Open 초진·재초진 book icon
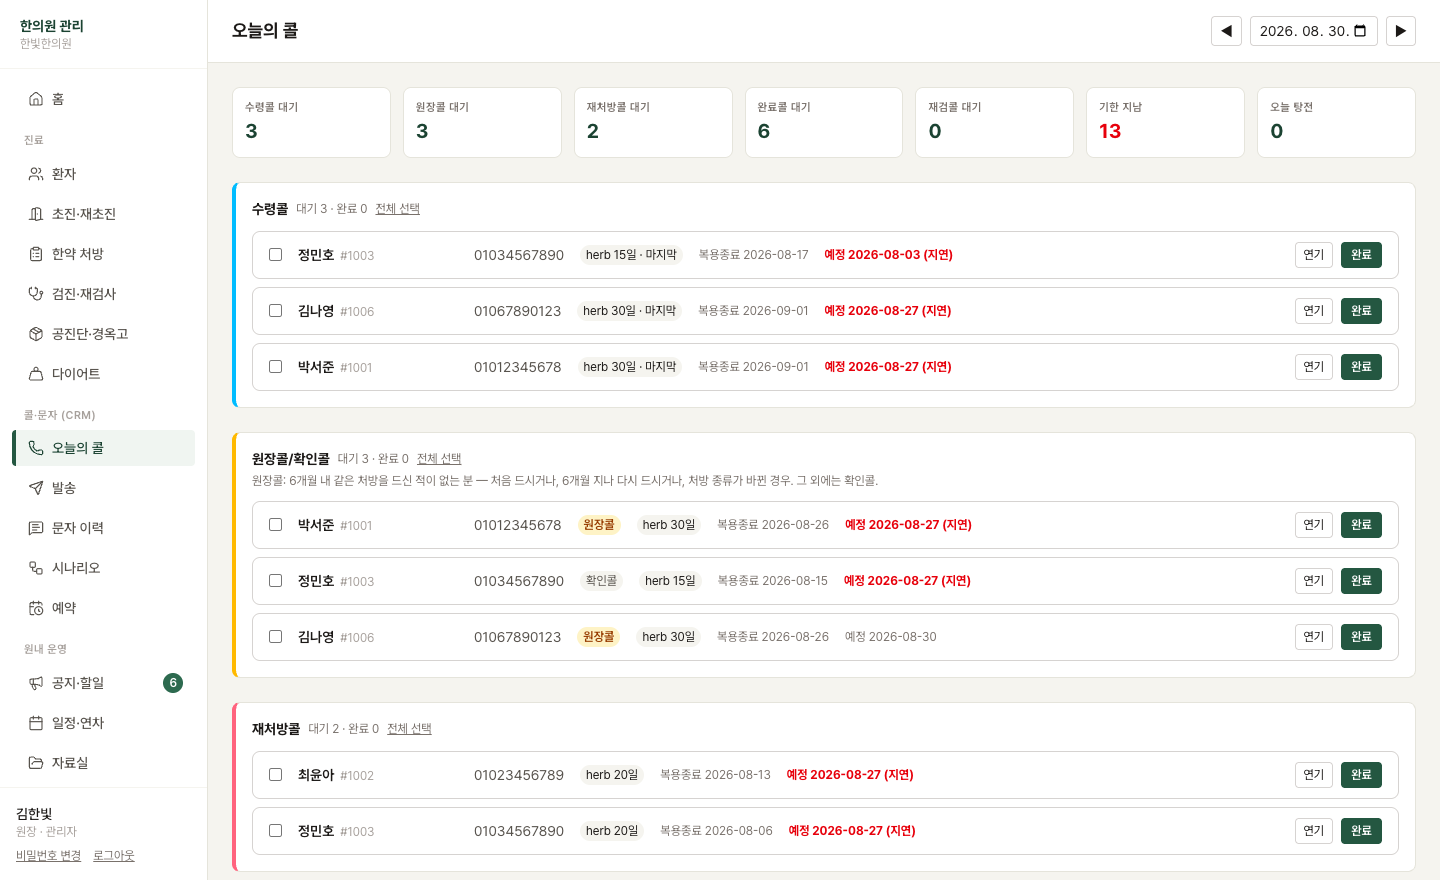Image resolution: width=1440 pixels, height=880 pixels. (36, 214)
